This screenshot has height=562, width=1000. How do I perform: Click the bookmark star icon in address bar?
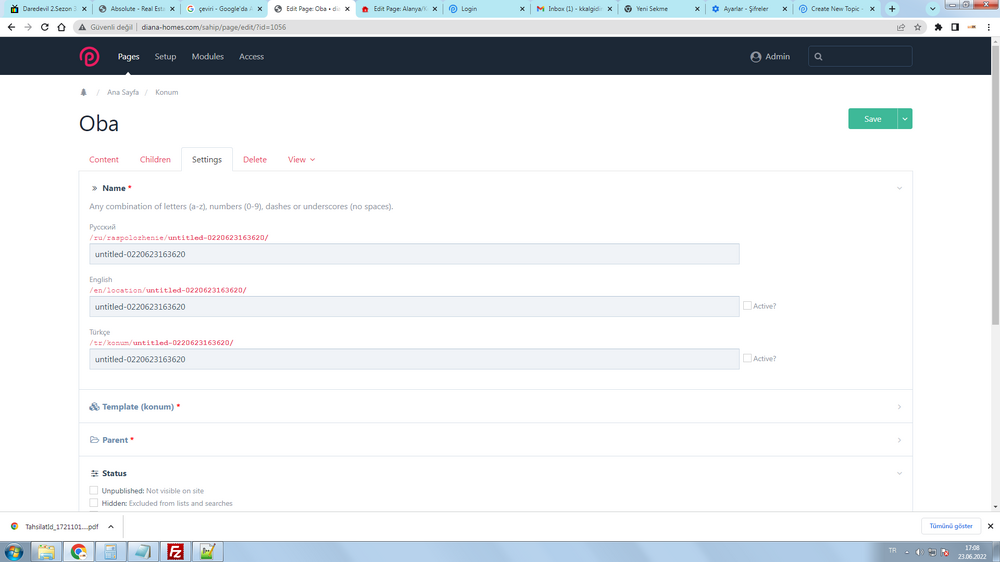coord(917,27)
